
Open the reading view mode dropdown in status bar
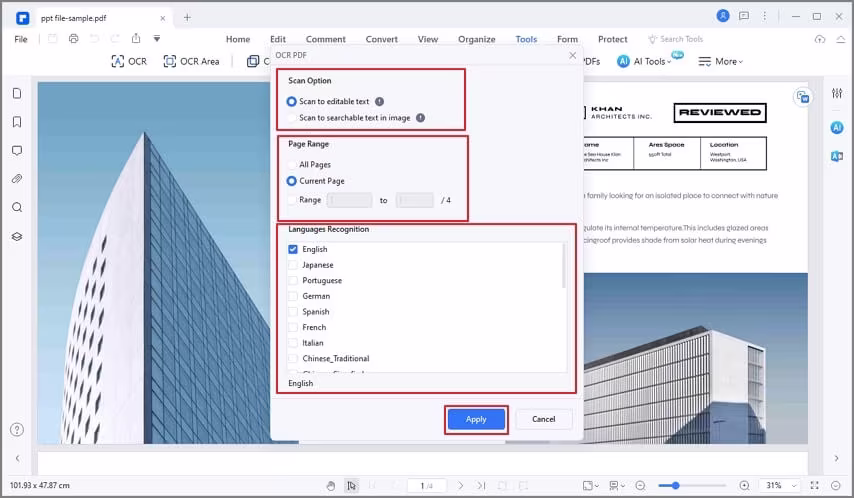[617, 485]
